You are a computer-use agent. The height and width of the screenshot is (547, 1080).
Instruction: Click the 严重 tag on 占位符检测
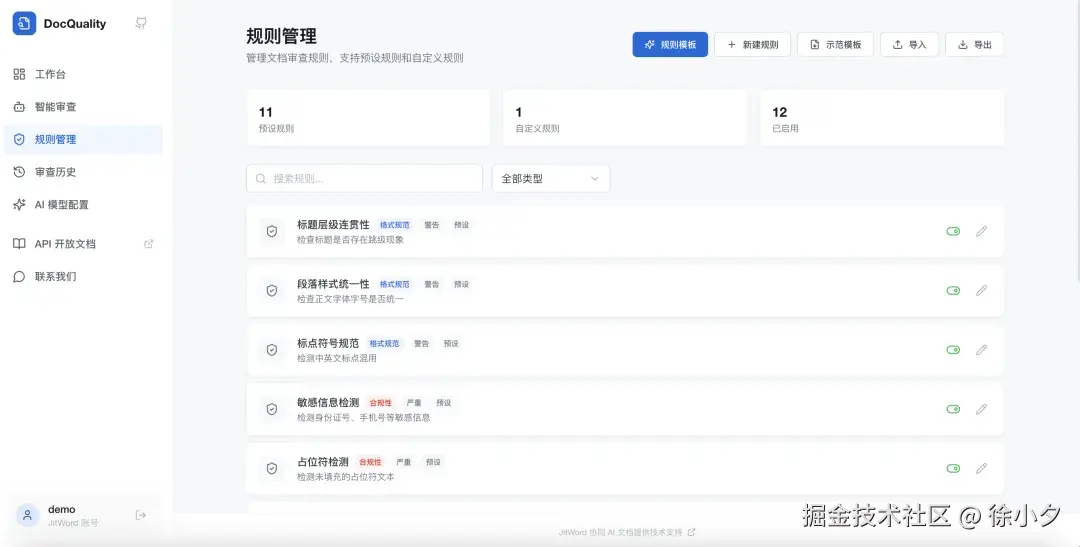(x=404, y=462)
